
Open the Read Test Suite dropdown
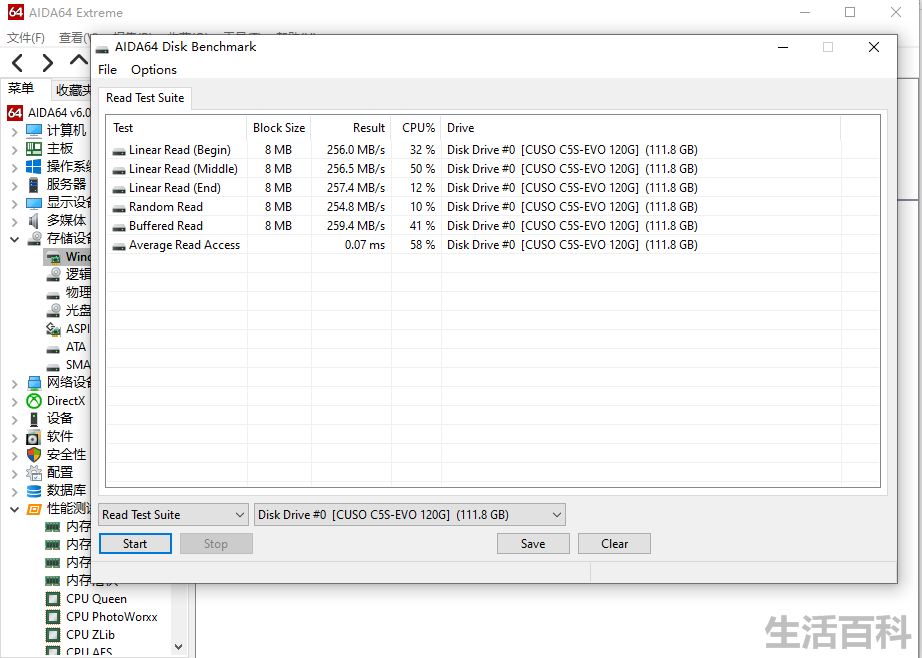173,515
